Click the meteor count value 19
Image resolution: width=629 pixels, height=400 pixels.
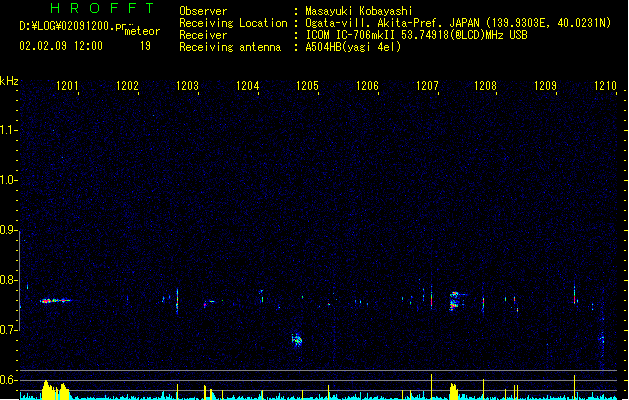(145, 46)
